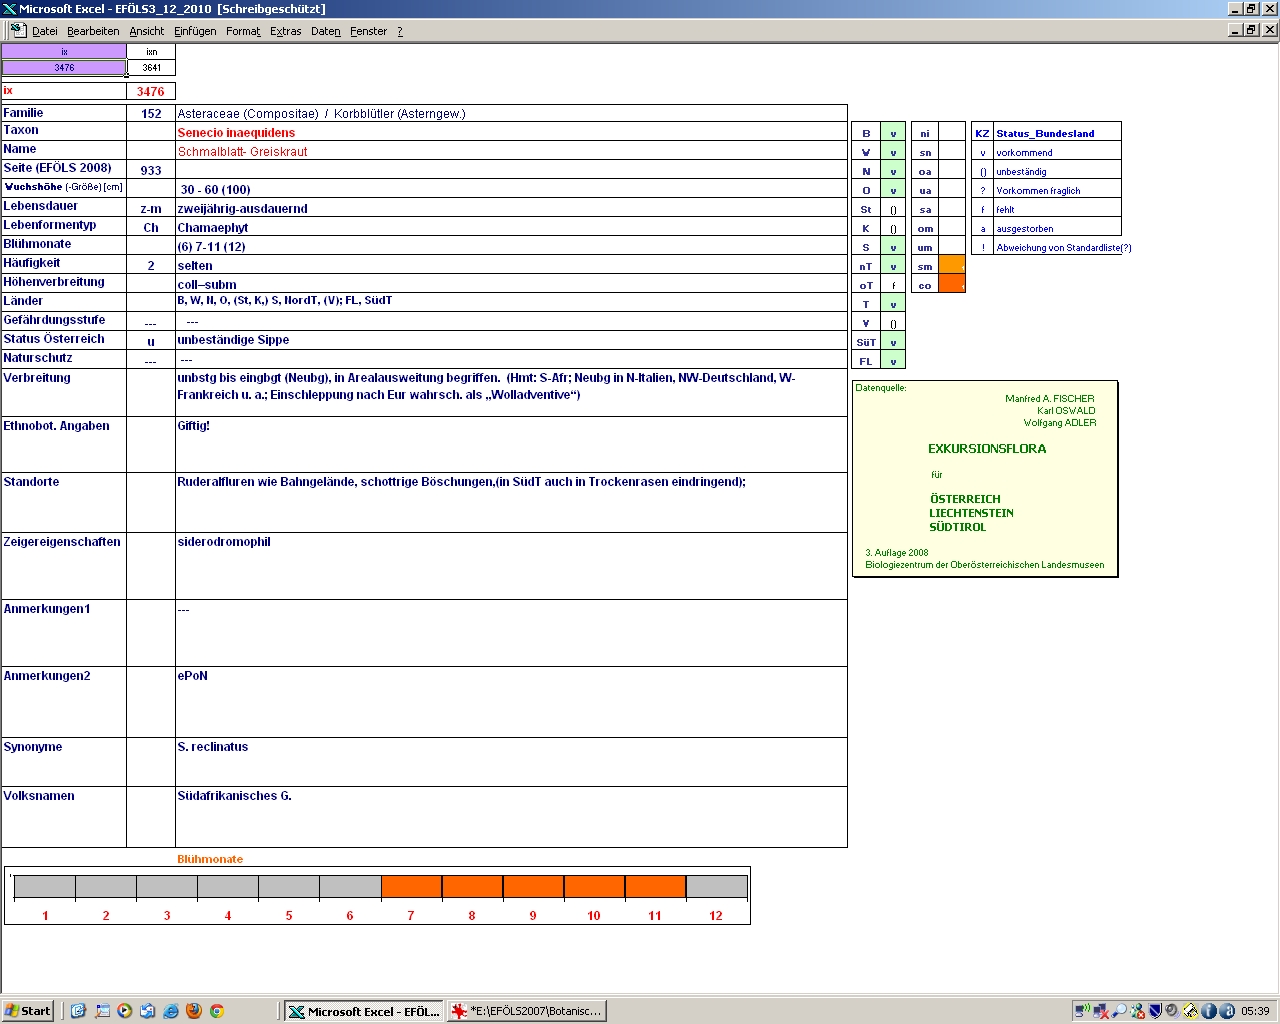Viewport: 1280px width, 1024px height.
Task: Launch Internet Explorer from the quick launch
Action: coord(171,1011)
